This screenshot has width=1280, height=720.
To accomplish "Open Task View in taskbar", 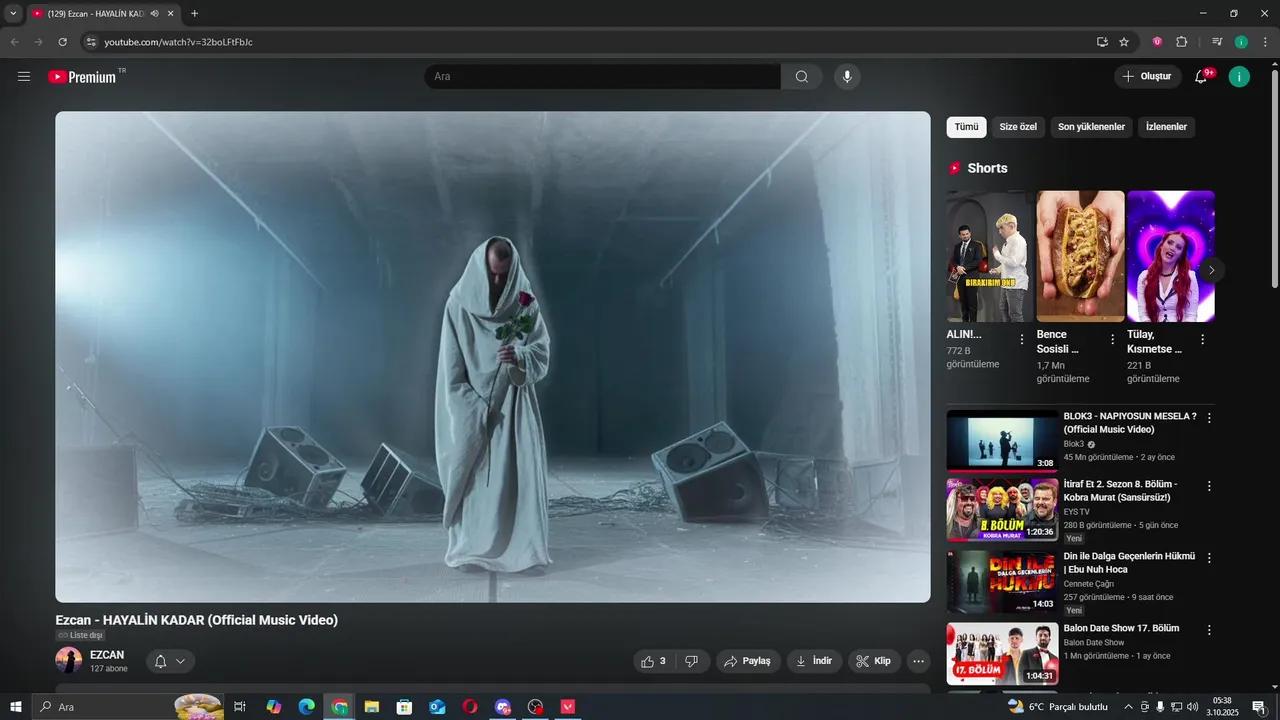I will coord(240,707).
